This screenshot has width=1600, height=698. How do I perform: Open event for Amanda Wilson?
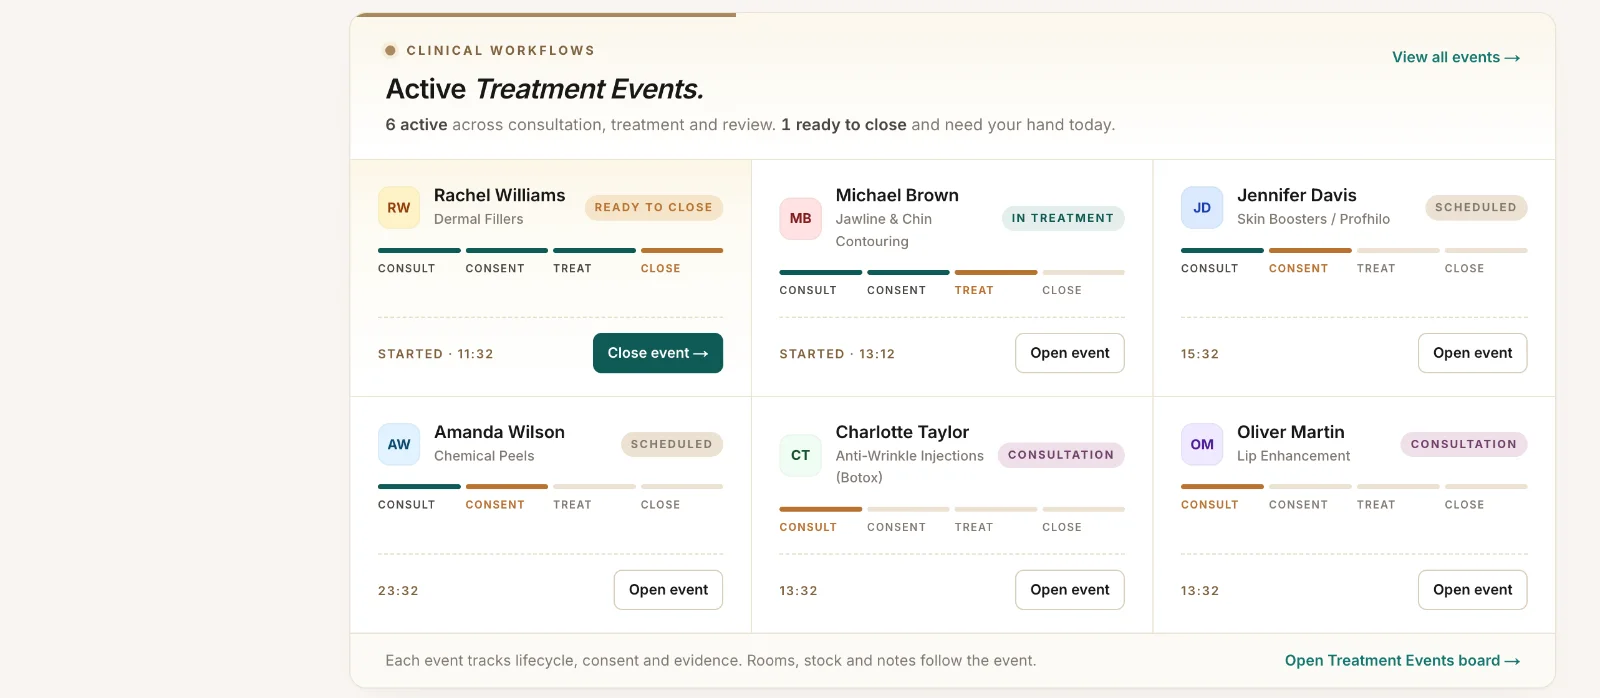pyautogui.click(x=668, y=590)
